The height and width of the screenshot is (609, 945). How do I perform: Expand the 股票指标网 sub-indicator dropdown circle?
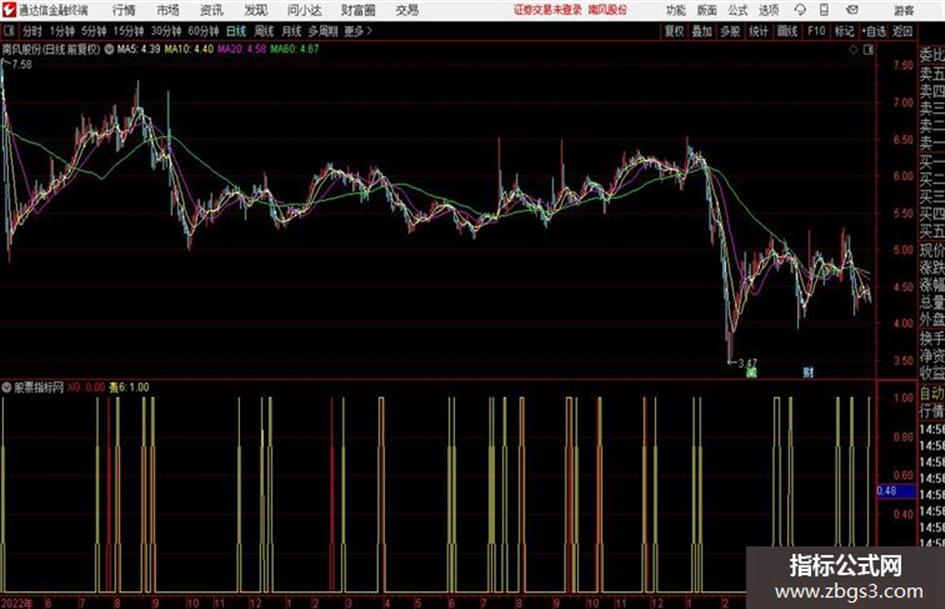tap(7, 387)
